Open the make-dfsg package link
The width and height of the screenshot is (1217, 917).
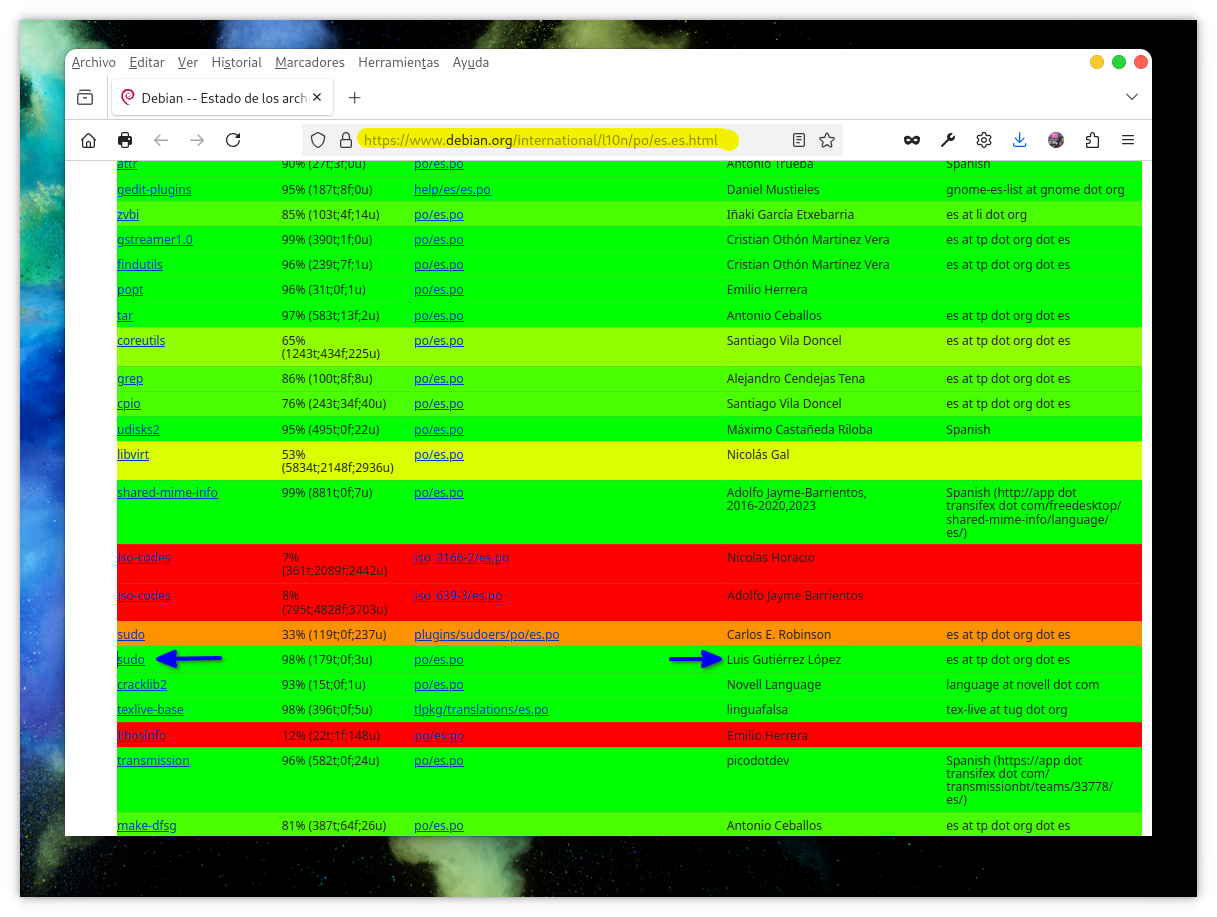point(147,825)
